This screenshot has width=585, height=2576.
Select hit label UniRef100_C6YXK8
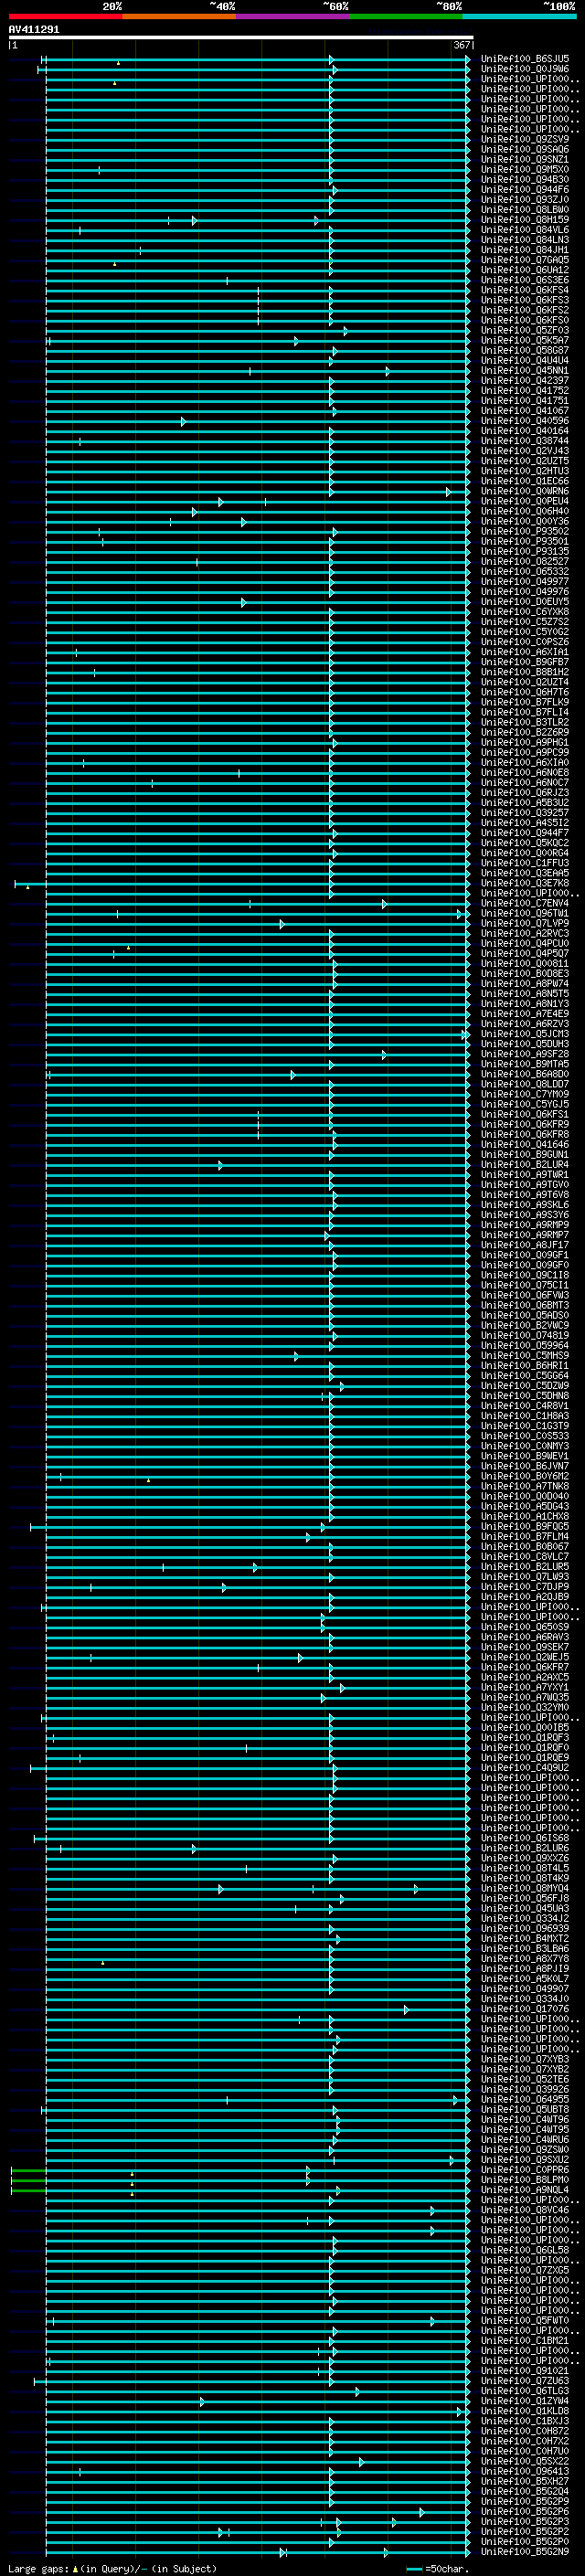525,611
